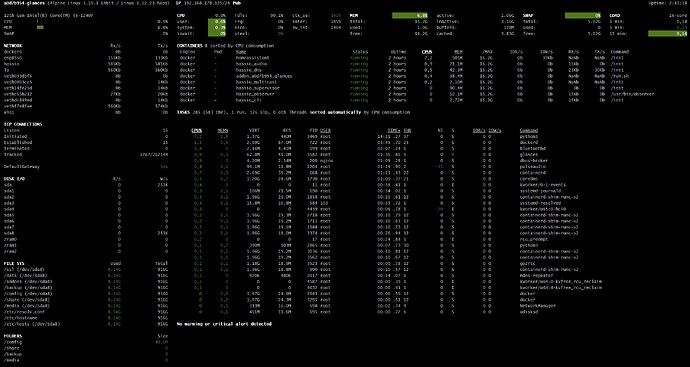This screenshot has width=690, height=367.
Task: Click the MEM% column header in the process list
Action: [223, 130]
